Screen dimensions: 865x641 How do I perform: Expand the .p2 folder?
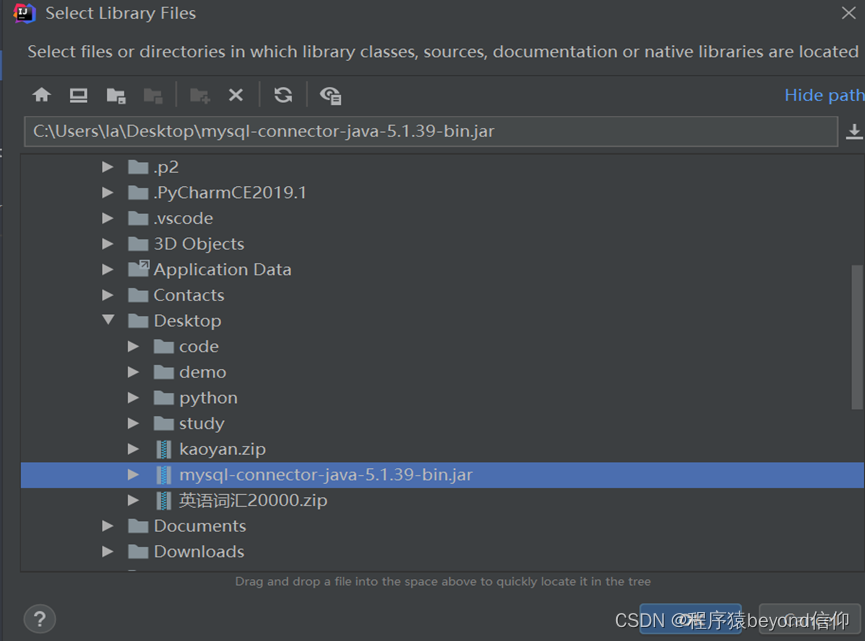108,167
